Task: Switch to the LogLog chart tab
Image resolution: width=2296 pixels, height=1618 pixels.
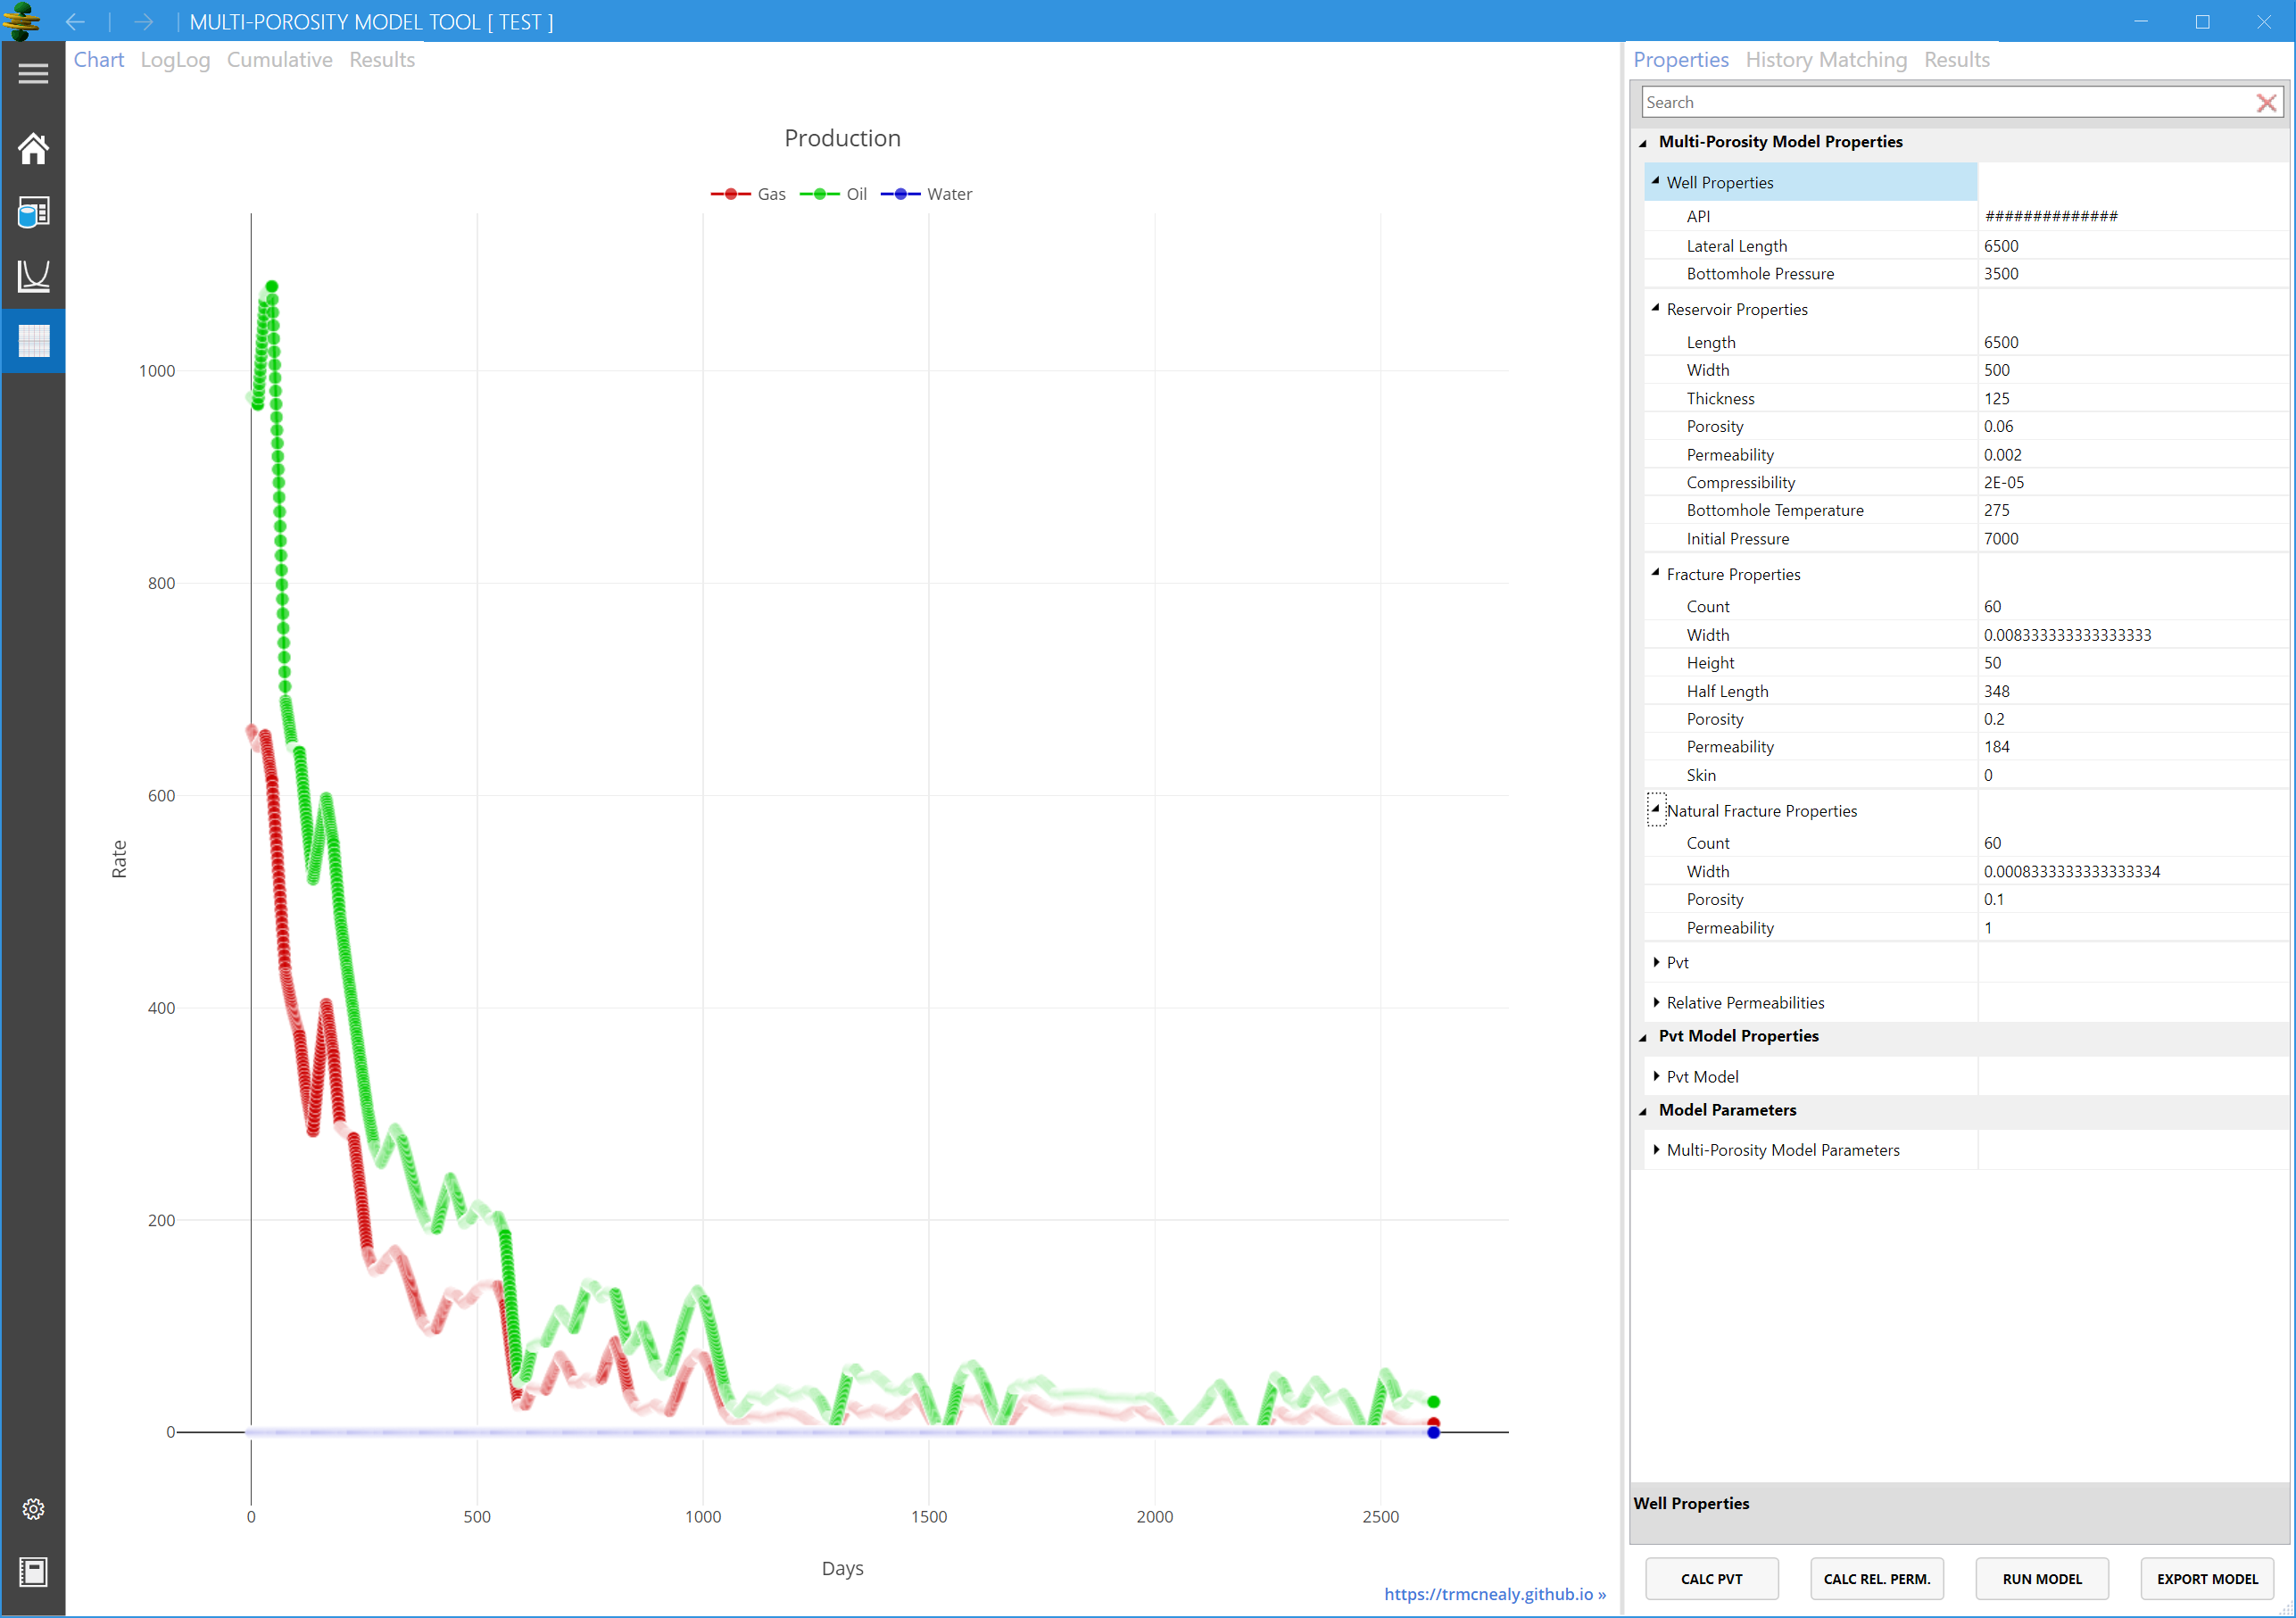Action: [x=175, y=60]
